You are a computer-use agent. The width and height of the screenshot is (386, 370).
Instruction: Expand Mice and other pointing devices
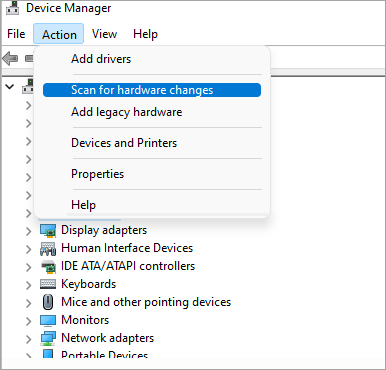[29, 302]
